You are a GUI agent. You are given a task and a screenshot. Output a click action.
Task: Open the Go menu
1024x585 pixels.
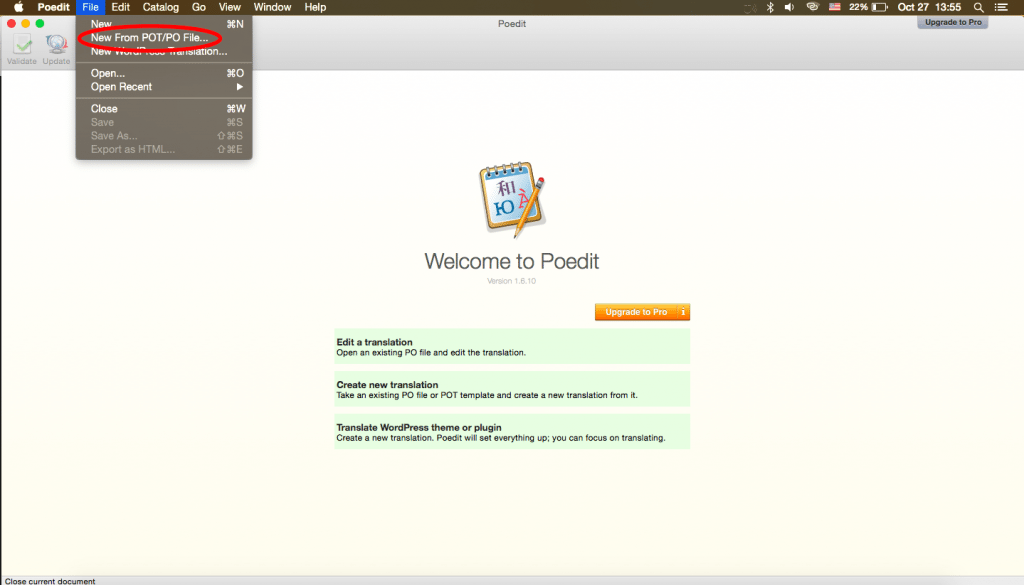pos(198,7)
